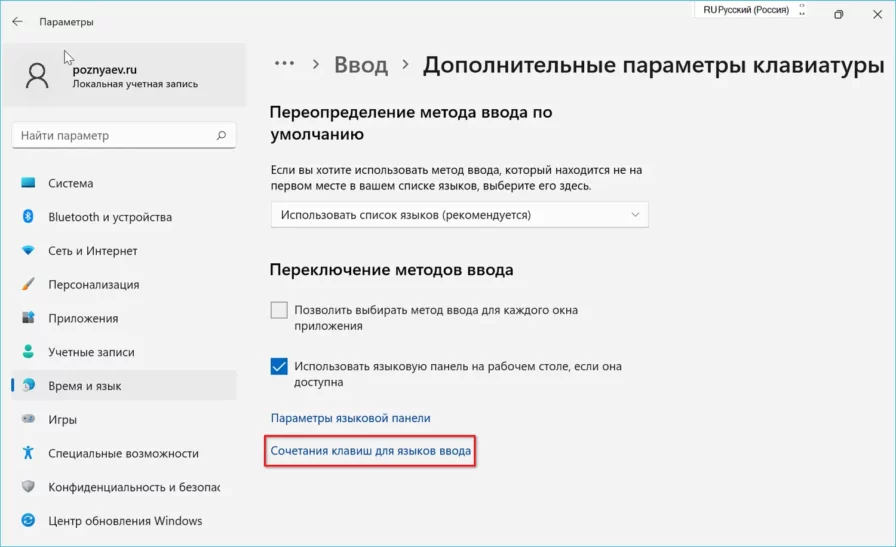Navigate to Ввод breadcrumb
Viewport: 896px width, 547px height.
(361, 65)
